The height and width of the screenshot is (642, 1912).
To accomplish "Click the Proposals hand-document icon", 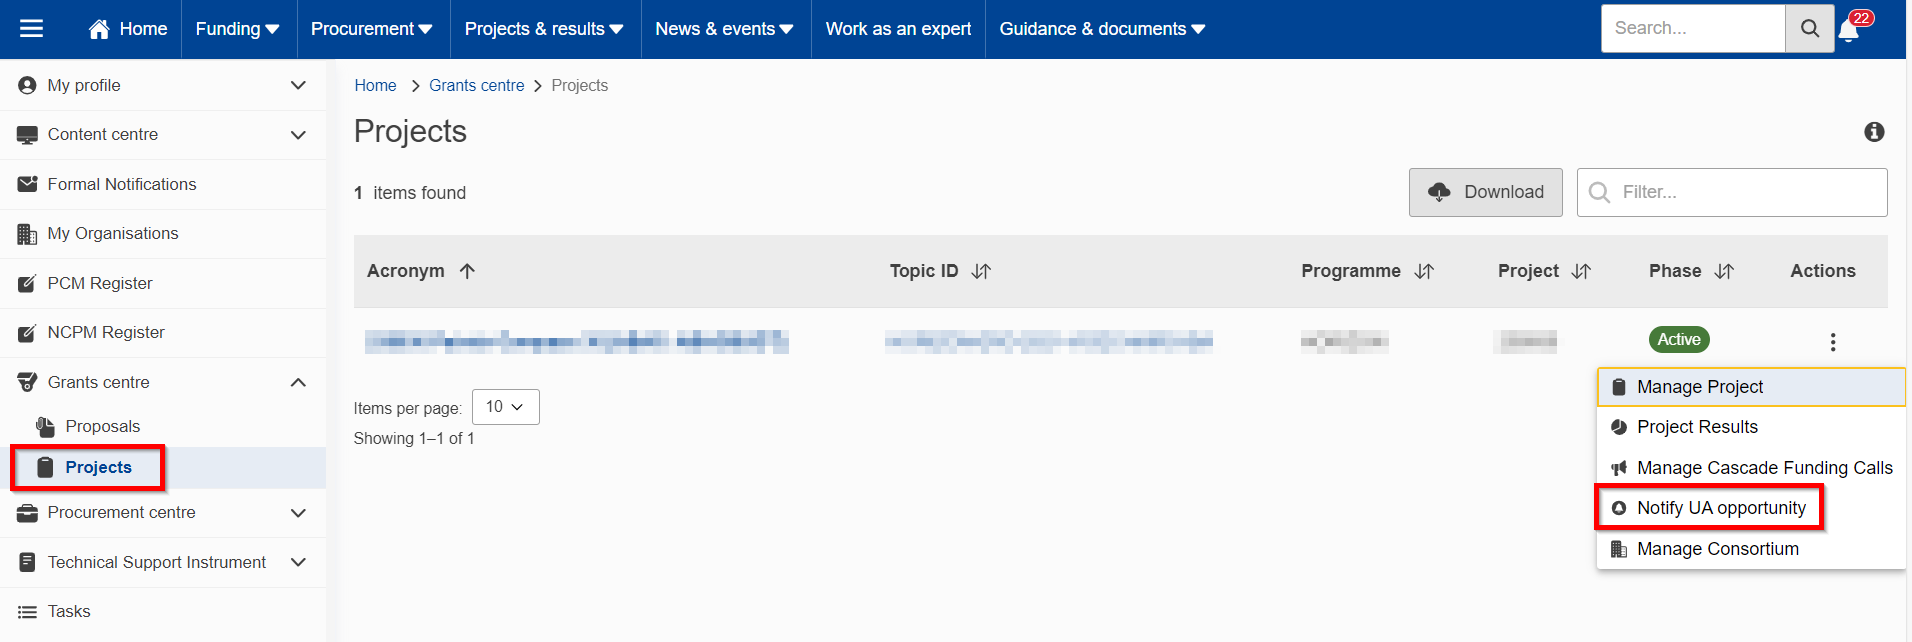I will click(45, 427).
